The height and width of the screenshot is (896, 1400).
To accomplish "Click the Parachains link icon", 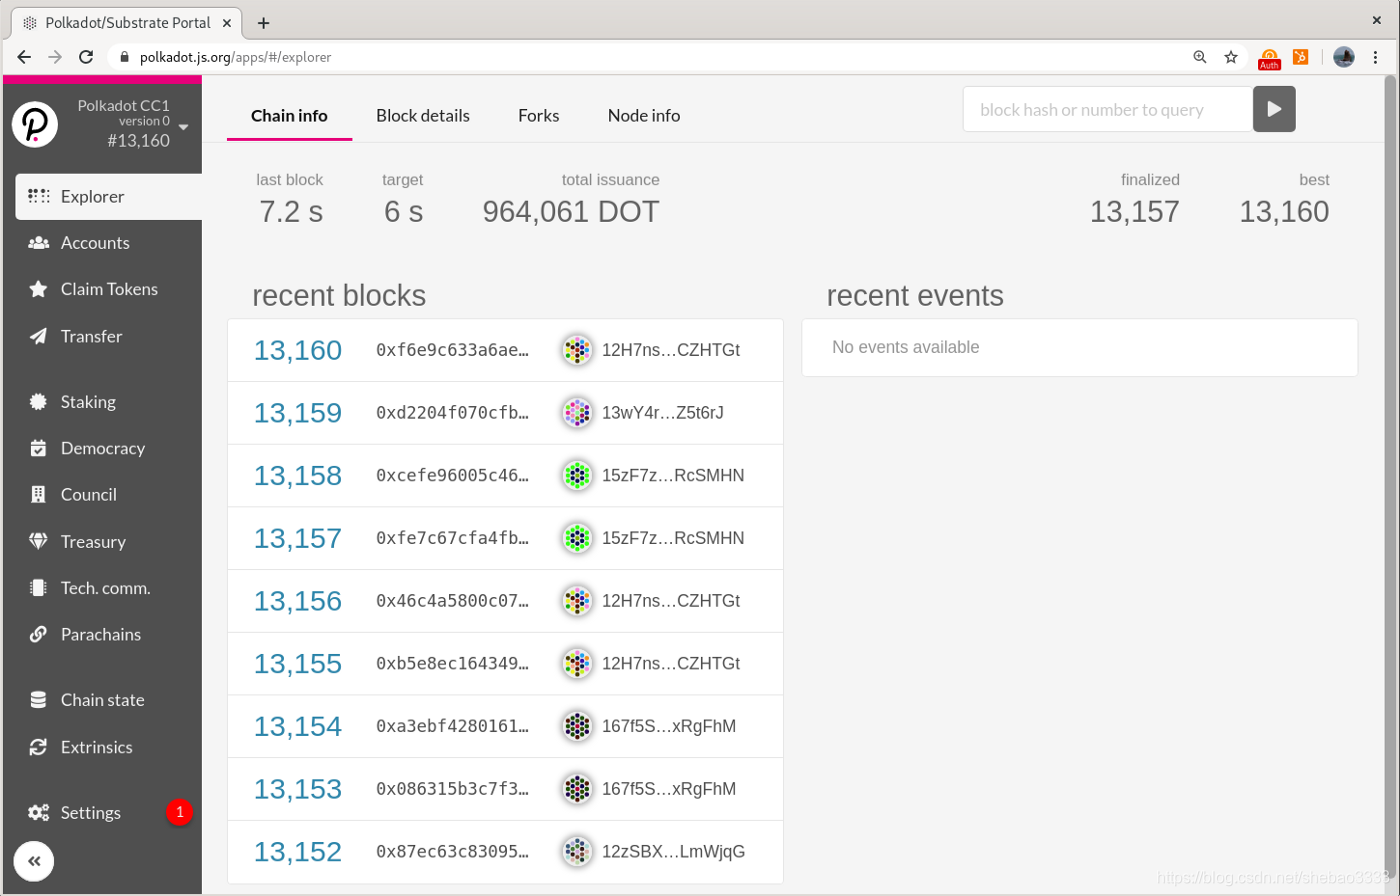I will 38,634.
